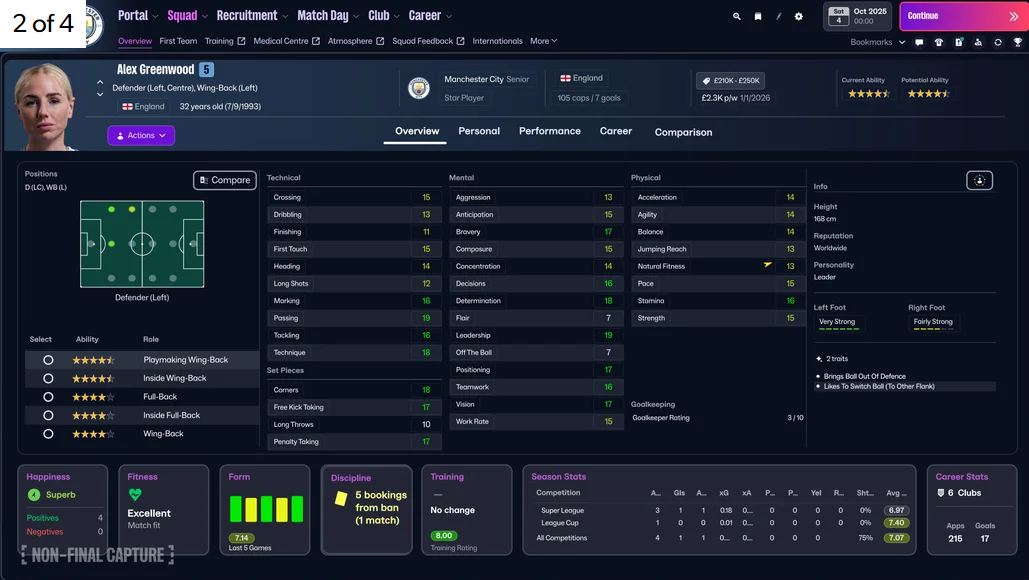Click the yellow card discipline icon
Image resolution: width=1029 pixels, height=580 pixels.
click(341, 499)
